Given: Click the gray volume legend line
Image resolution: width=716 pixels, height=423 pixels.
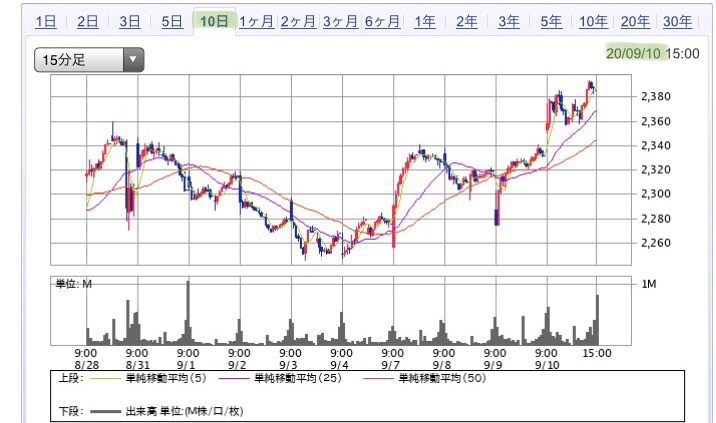Looking at the screenshot, I should pos(105,412).
